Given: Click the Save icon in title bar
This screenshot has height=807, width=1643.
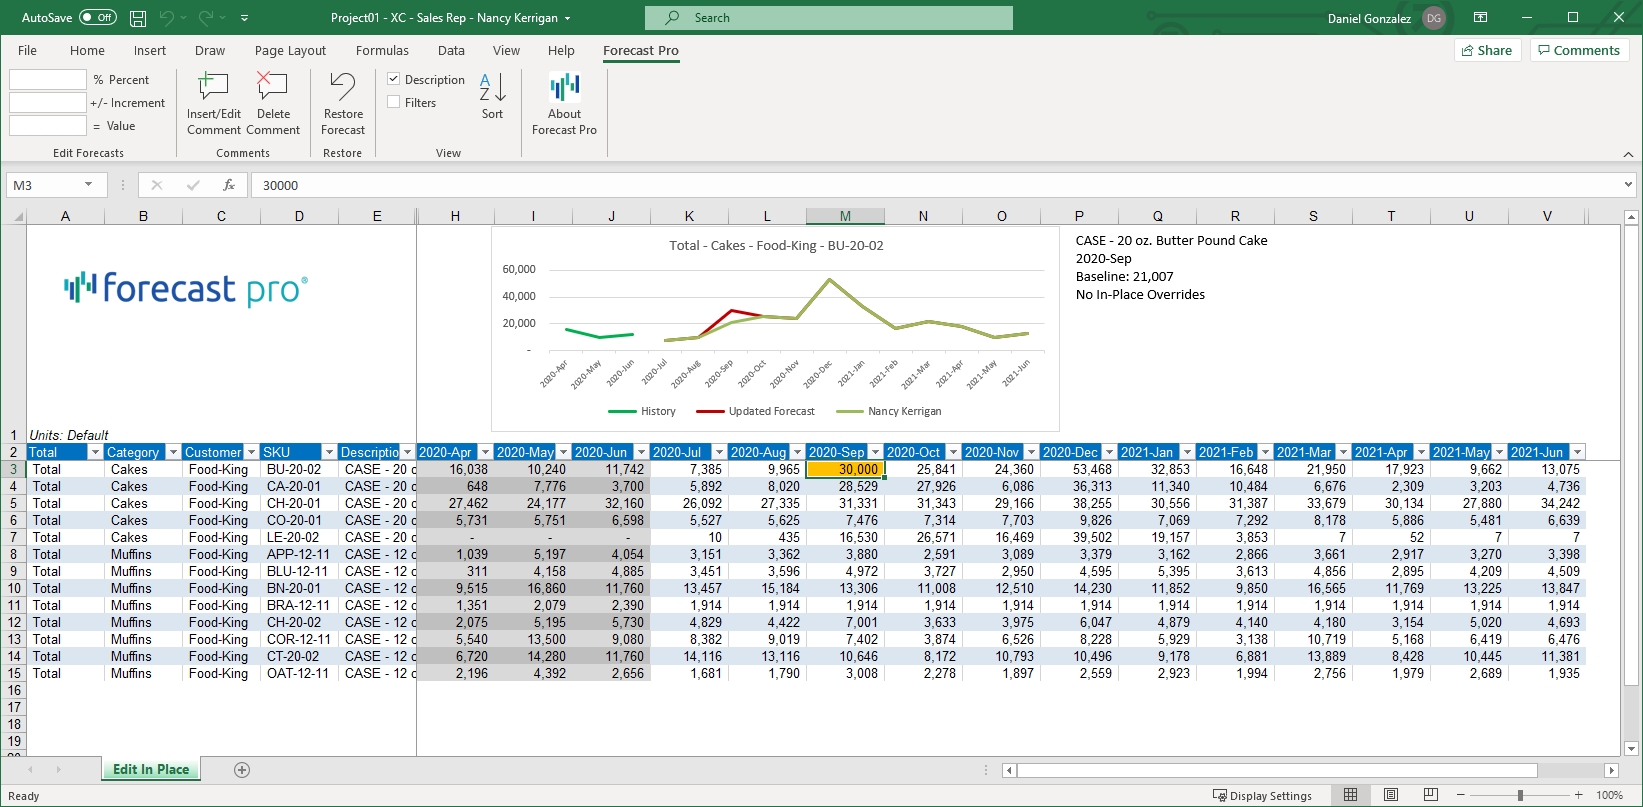Looking at the screenshot, I should click(x=138, y=18).
